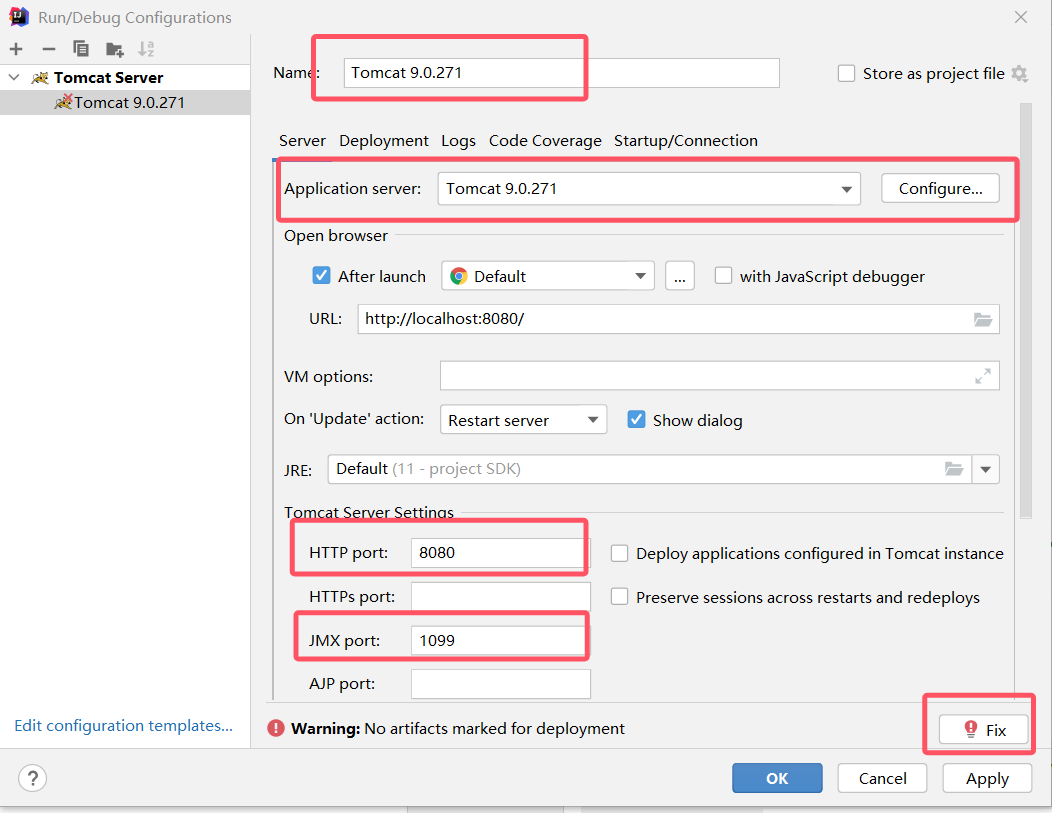Screen dimensions: 1052x813
Task: Check Preserve sessions across restarts and redeploys
Action: (619, 597)
